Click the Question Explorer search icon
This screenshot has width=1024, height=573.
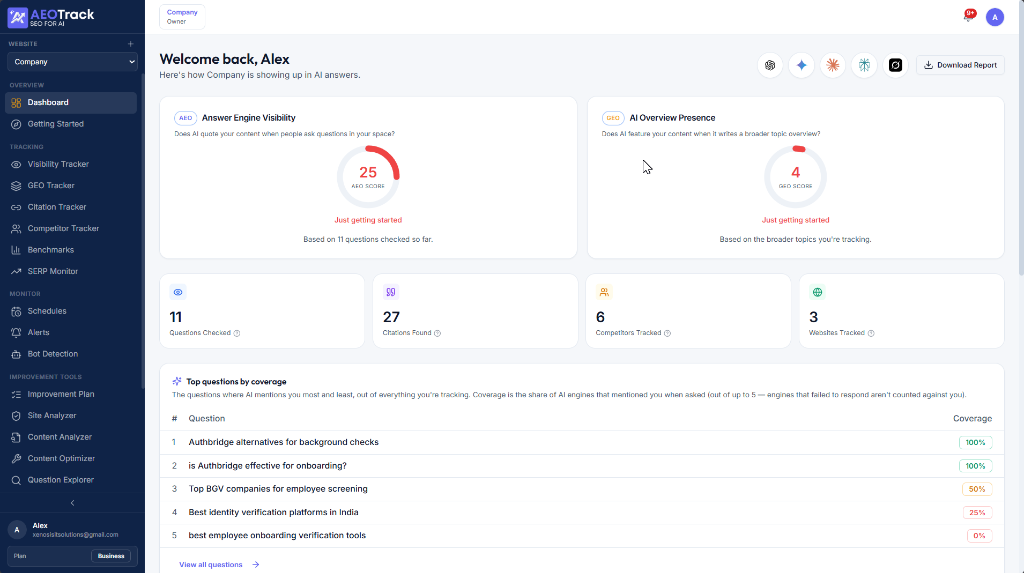(16, 480)
